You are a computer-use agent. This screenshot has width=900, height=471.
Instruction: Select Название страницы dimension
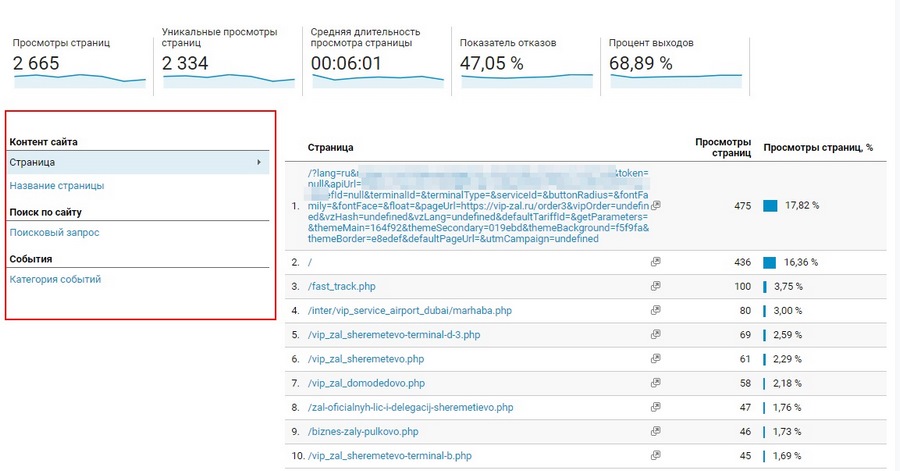coord(57,186)
